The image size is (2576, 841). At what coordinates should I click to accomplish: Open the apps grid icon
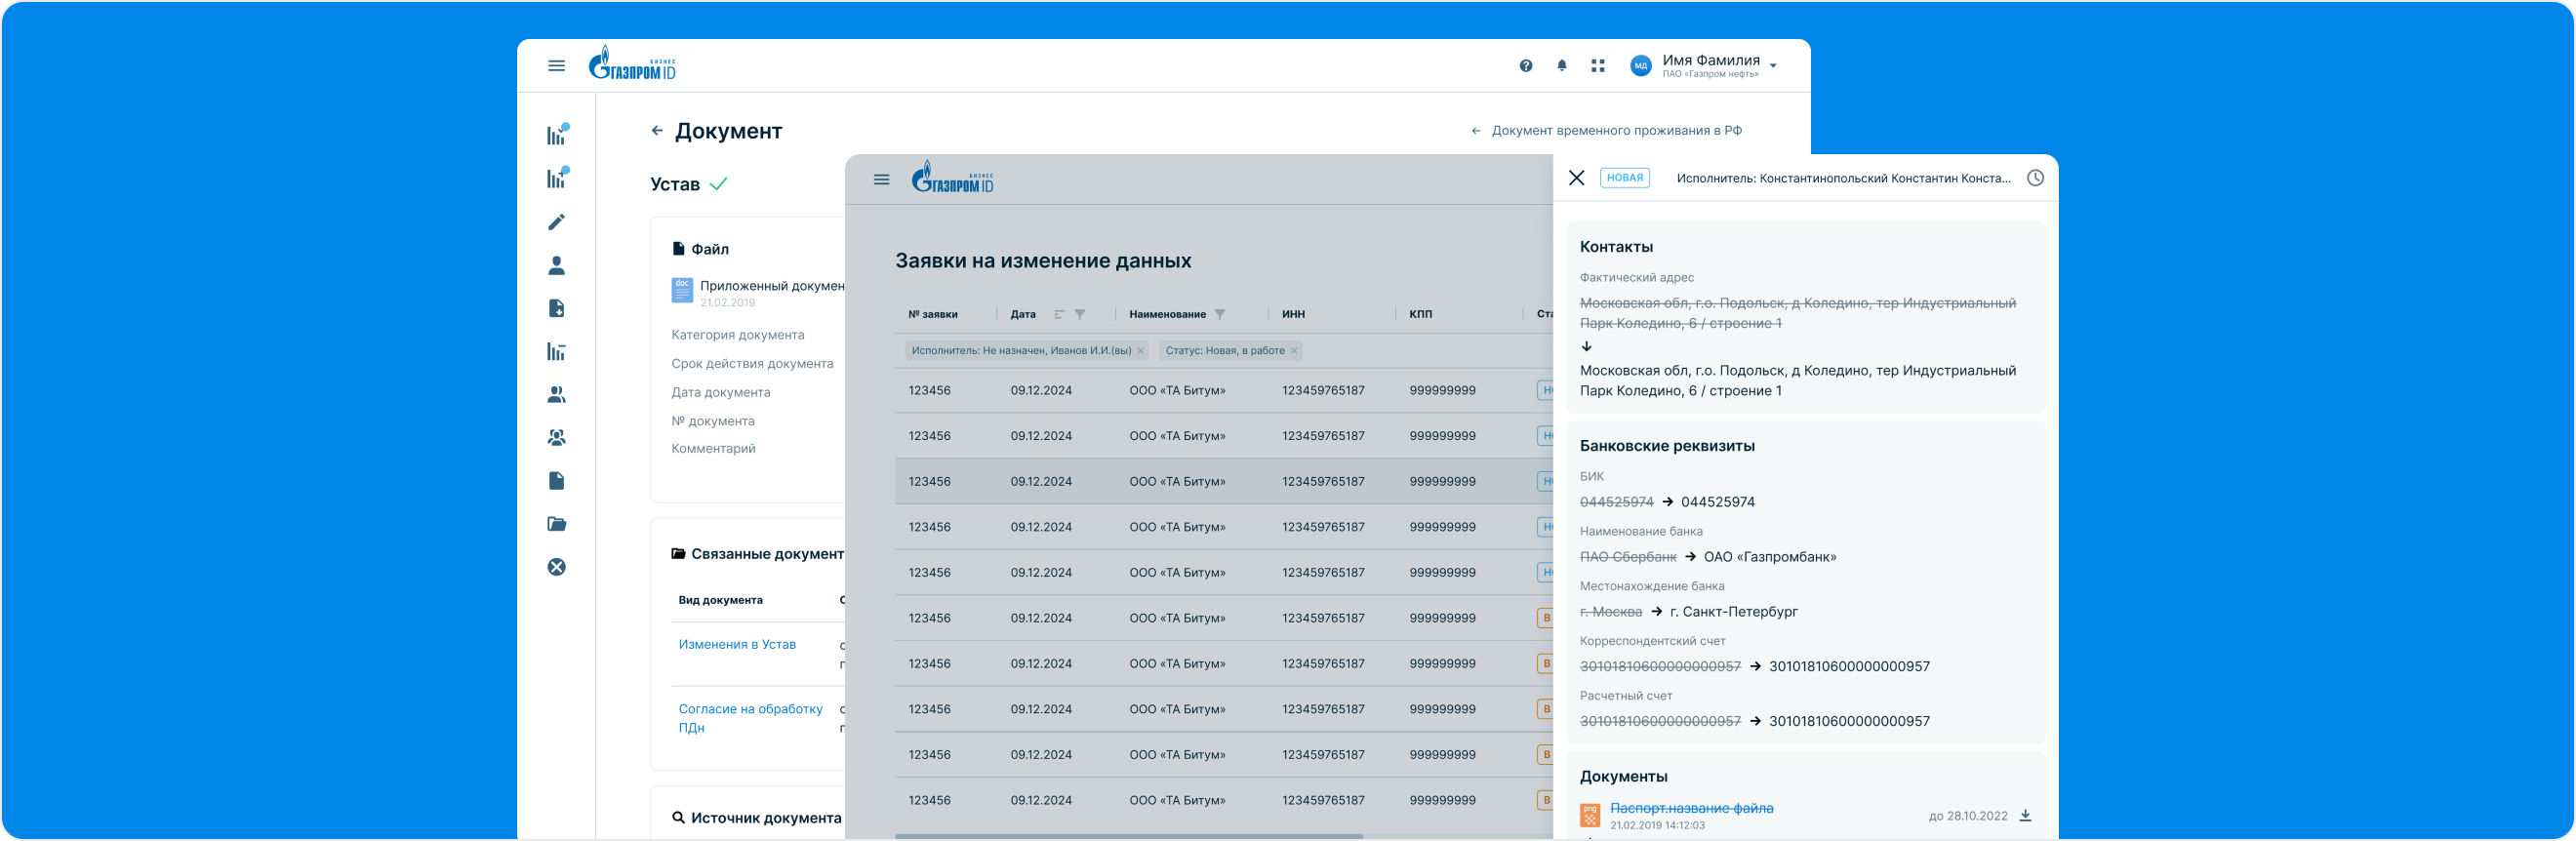(x=1597, y=66)
